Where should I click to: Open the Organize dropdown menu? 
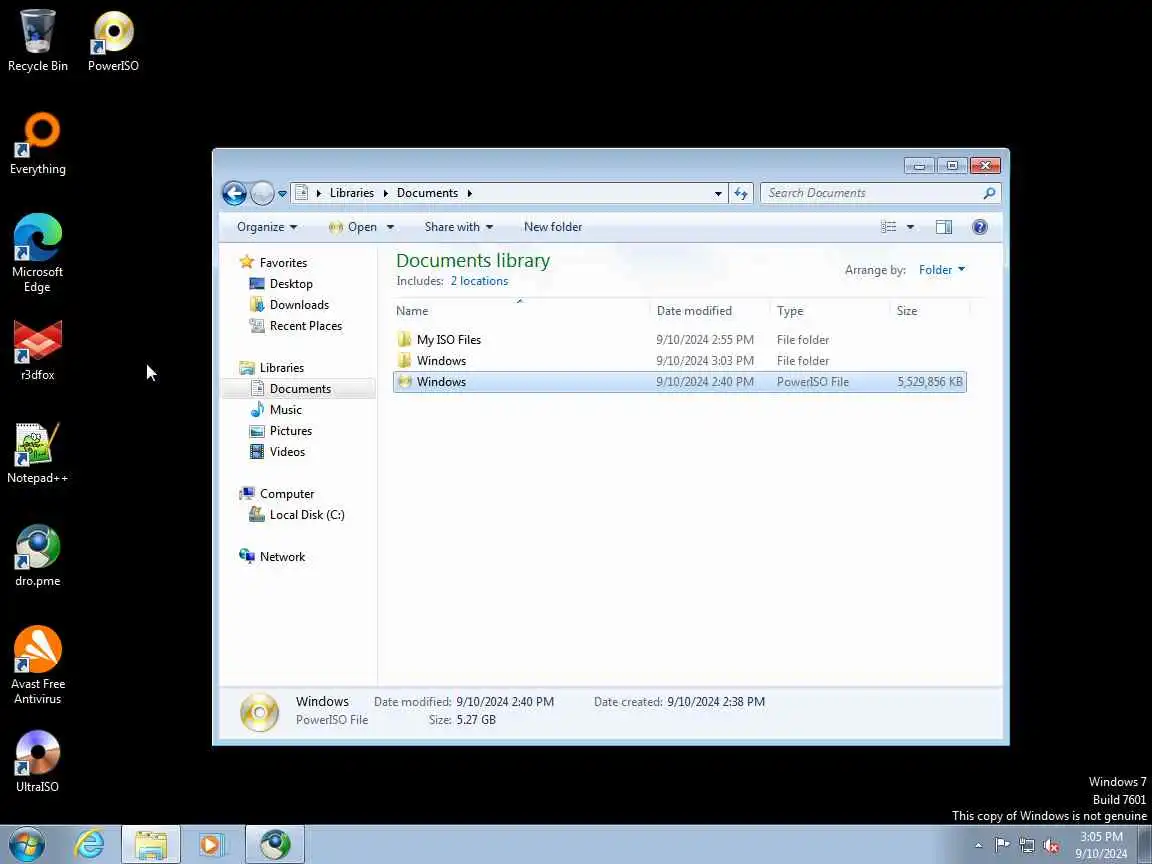coord(267,227)
